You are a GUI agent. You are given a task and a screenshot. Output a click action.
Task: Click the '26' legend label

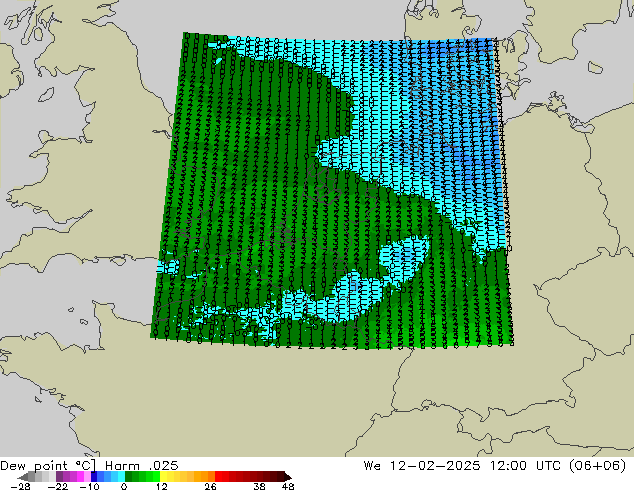pyautogui.click(x=210, y=486)
